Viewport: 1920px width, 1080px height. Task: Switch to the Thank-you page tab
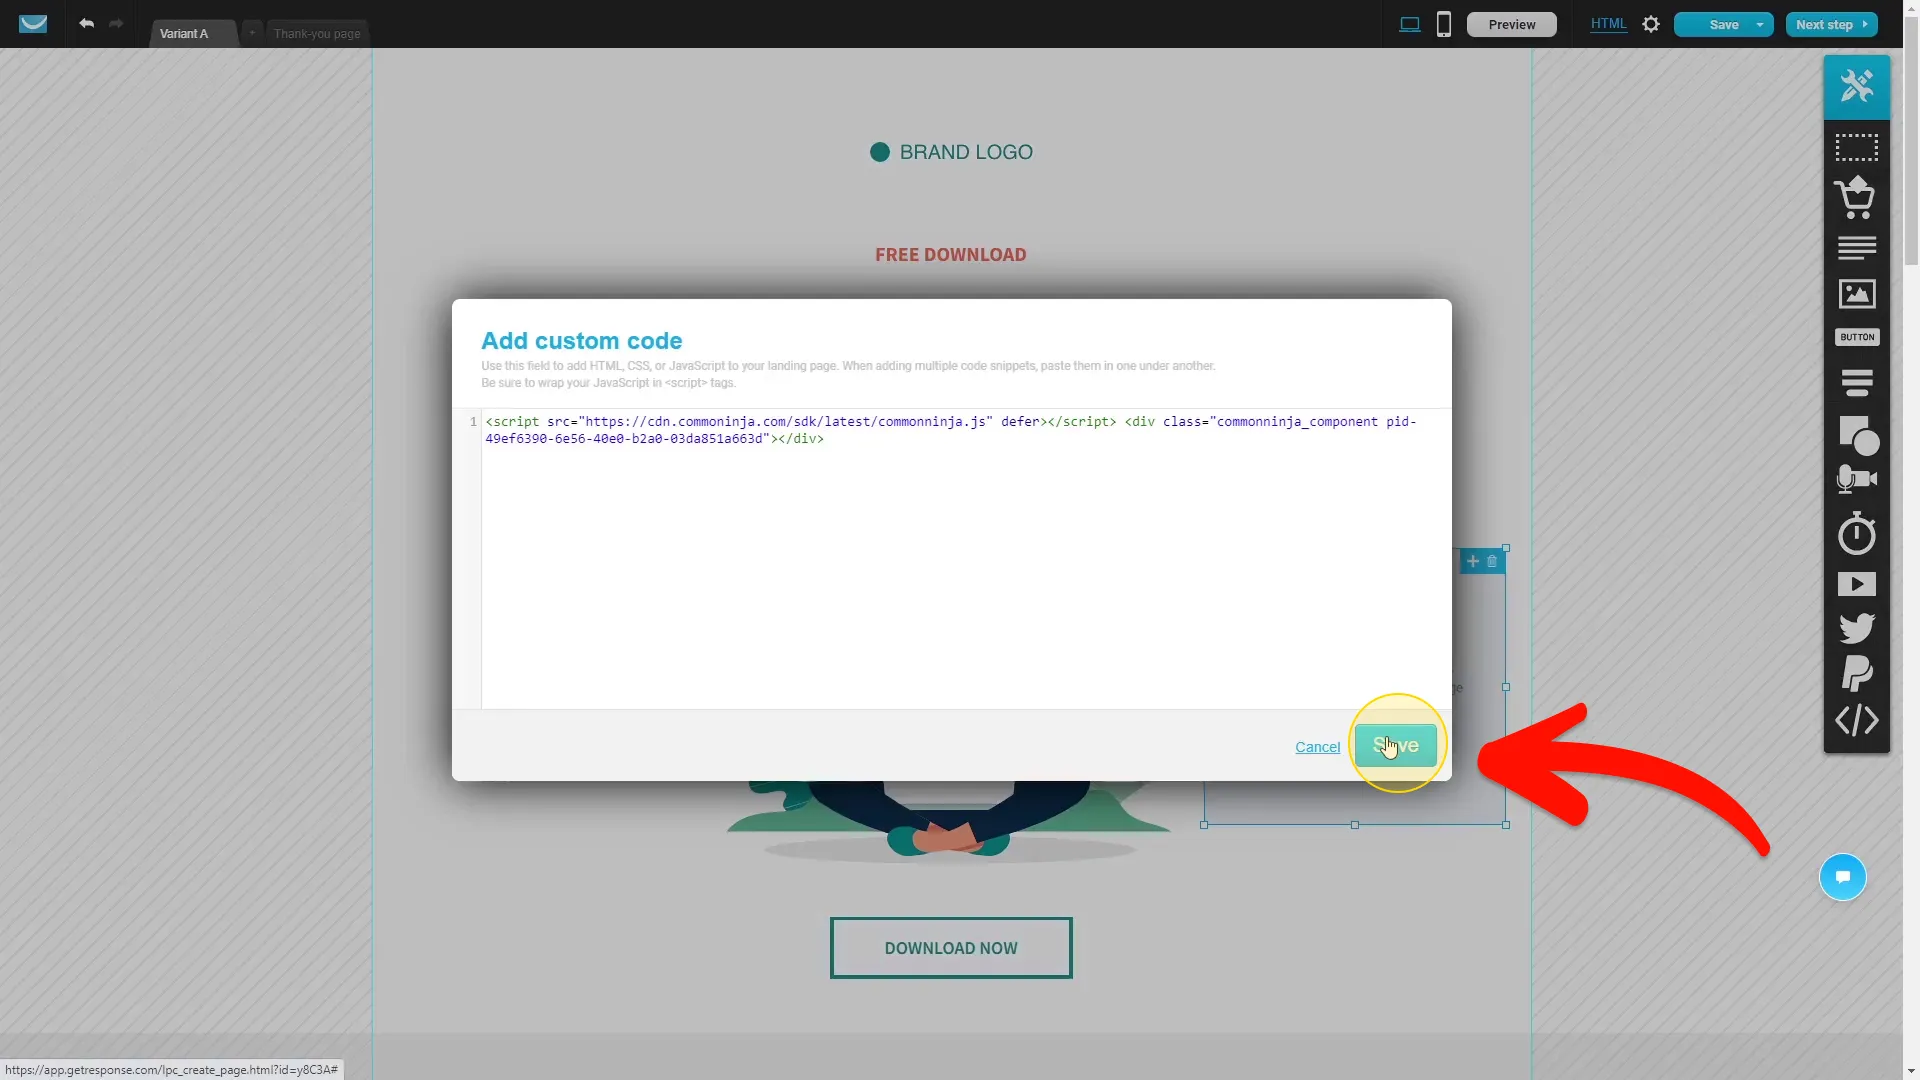317,33
